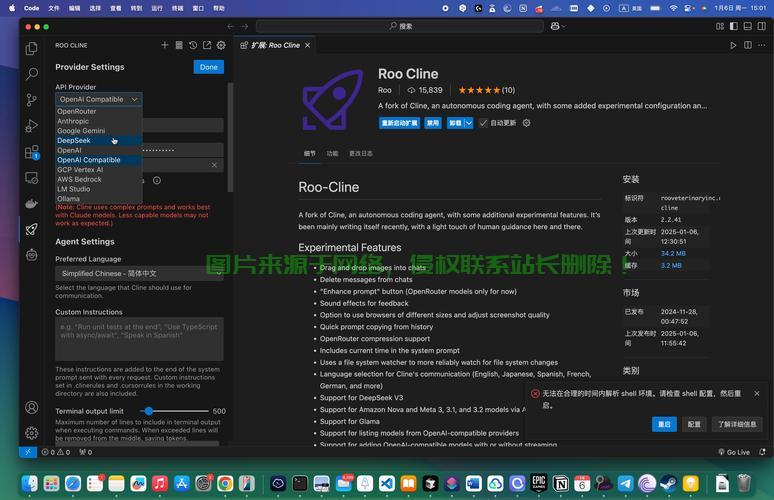Click 重启 in the shell error notification
This screenshot has width=774, height=500.
point(664,424)
